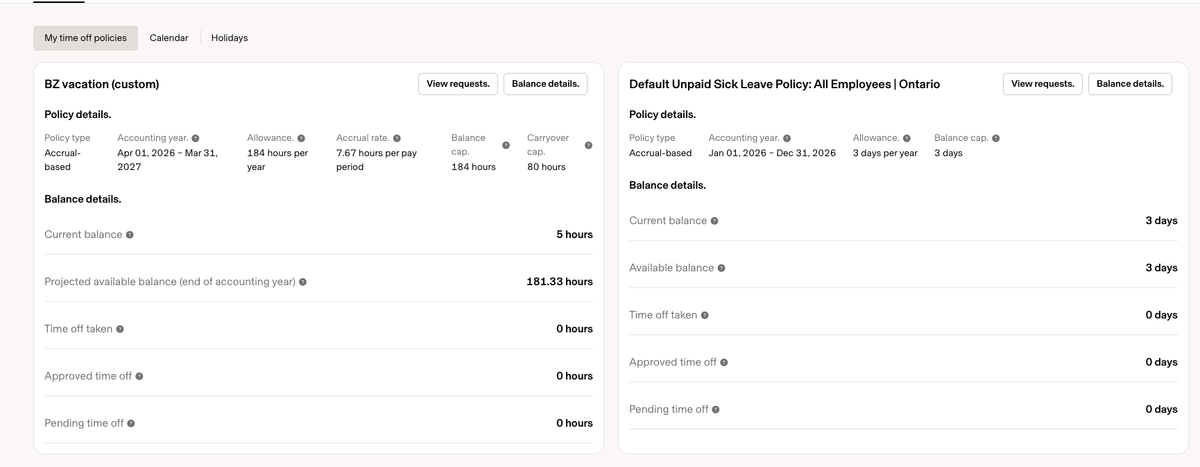Click help icon next to Projected available balance
This screenshot has width=1200, height=467.
(x=303, y=282)
